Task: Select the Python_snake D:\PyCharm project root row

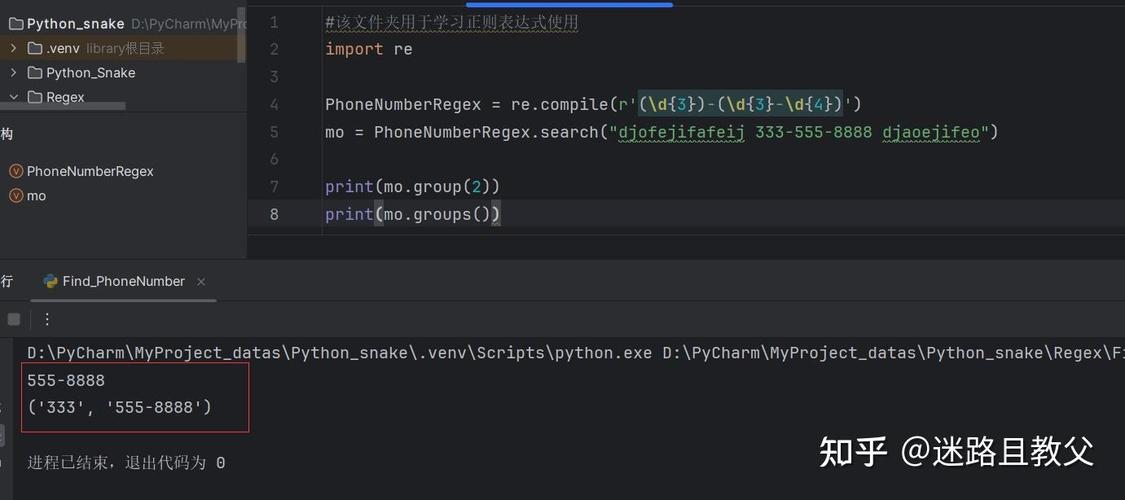Action: point(123,24)
